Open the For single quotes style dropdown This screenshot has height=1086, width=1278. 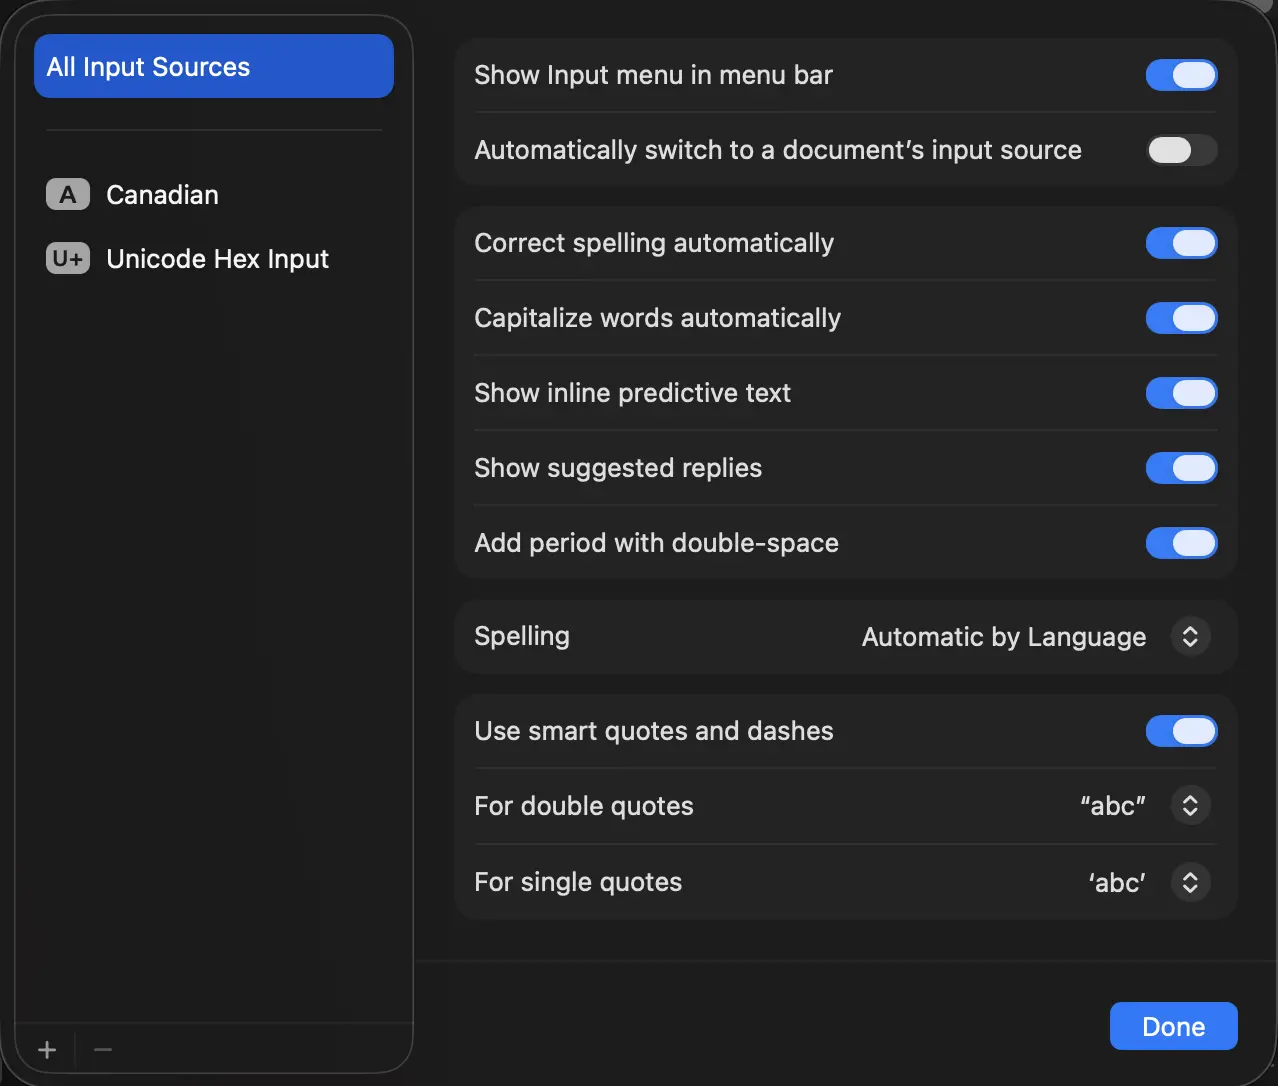pyautogui.click(x=1190, y=882)
